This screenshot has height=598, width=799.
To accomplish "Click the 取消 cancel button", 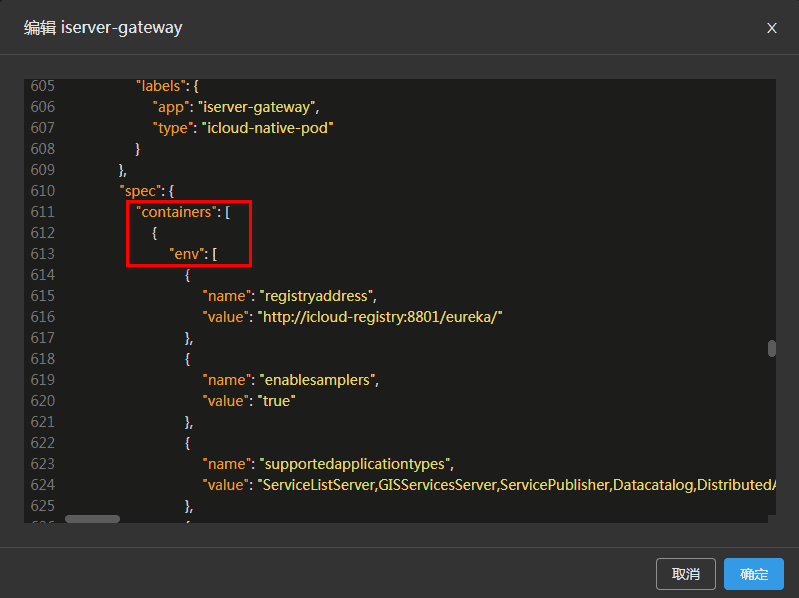I will (x=685, y=574).
